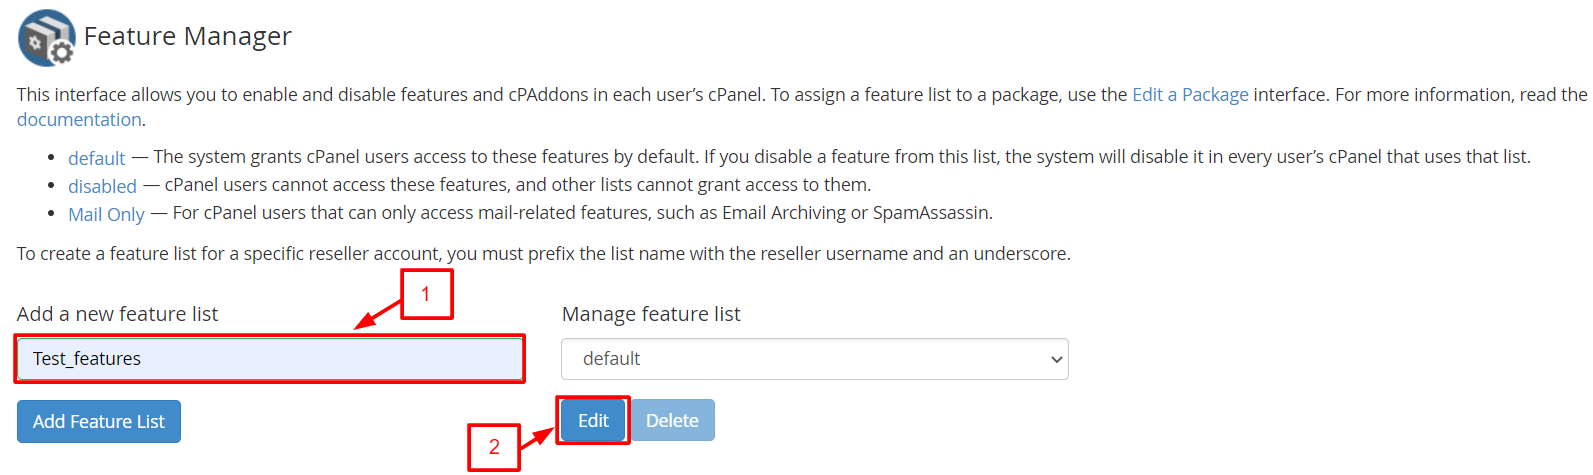Click the red annotation box numbered 2
The image size is (1593, 475).
494,447
